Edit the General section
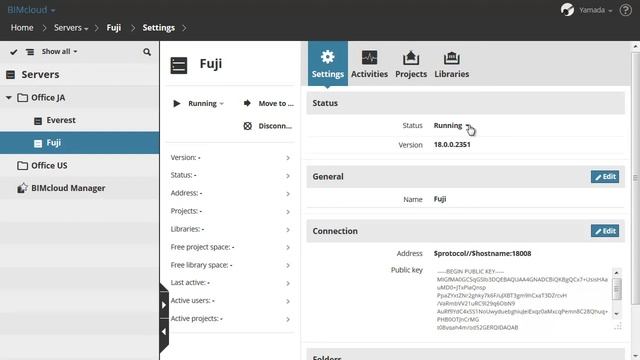Image resolution: width=640 pixels, height=360 pixels. 605,177
